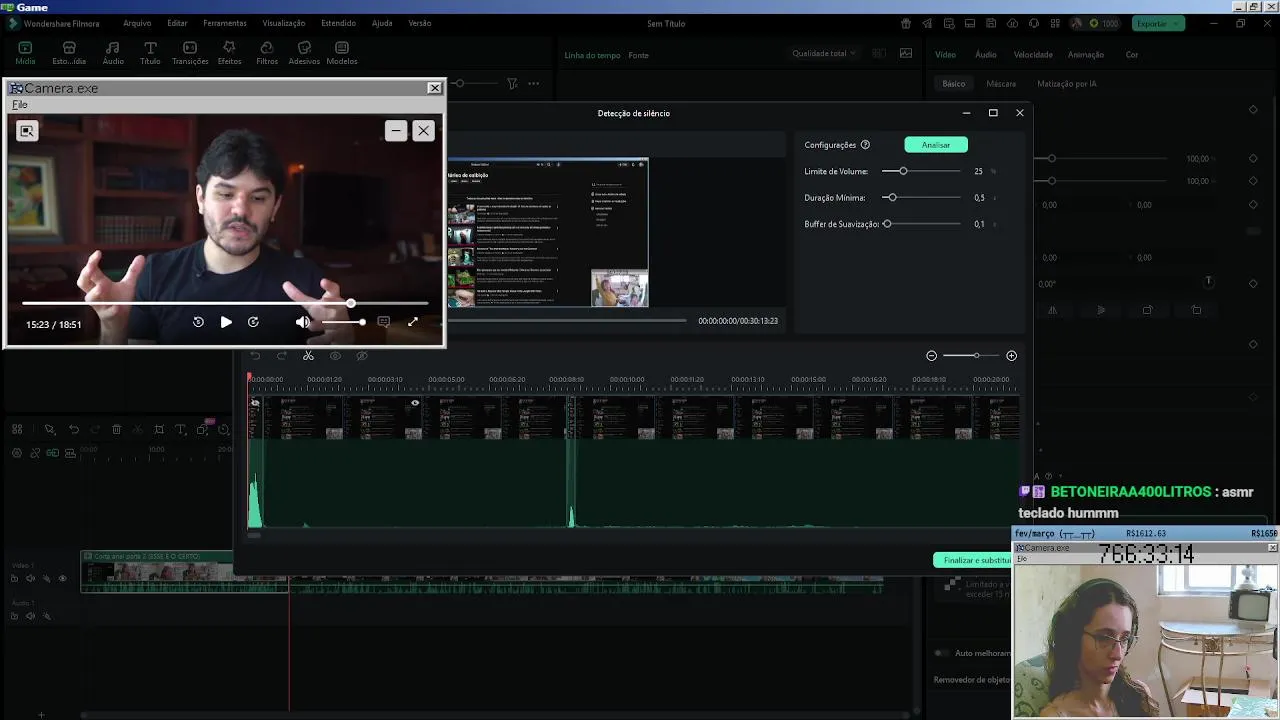
Task: Toggle the Auto melhoramento switch
Action: [941, 653]
